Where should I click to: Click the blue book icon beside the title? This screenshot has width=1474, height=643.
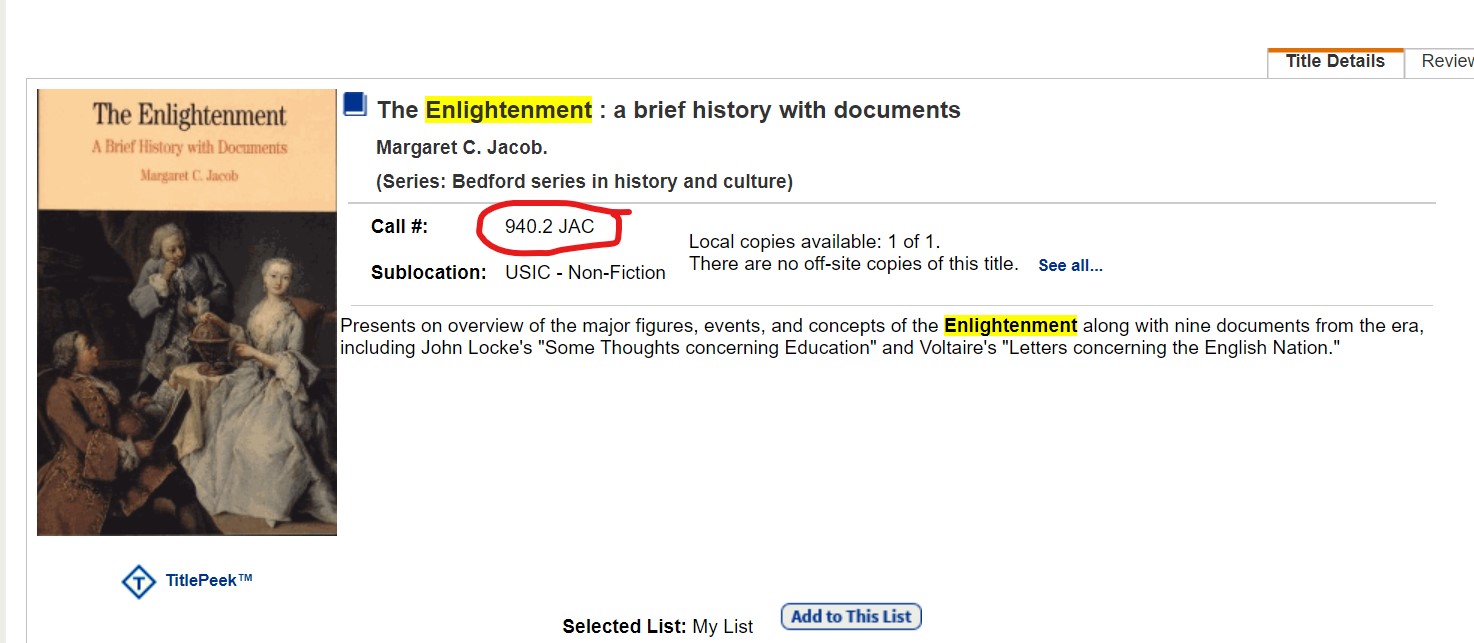355,106
